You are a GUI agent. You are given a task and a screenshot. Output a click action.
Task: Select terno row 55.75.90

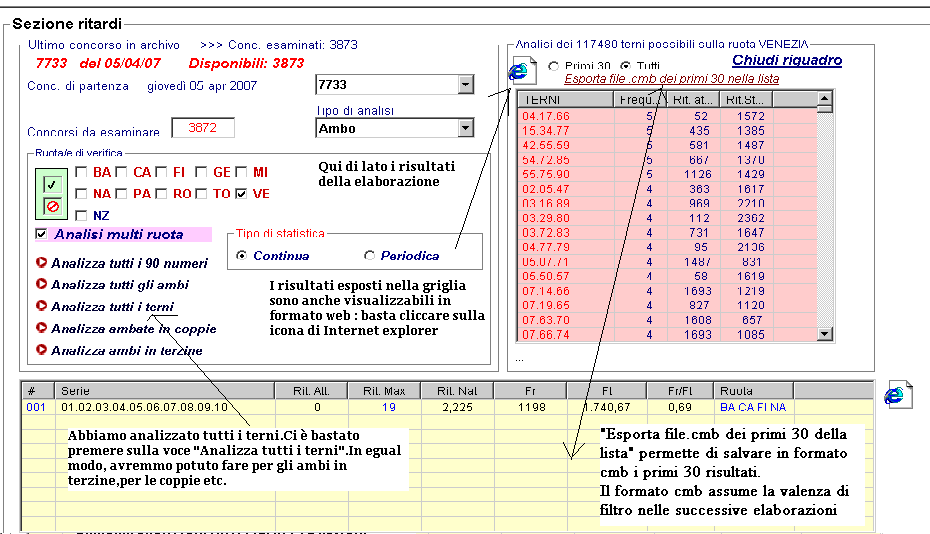(x=668, y=174)
